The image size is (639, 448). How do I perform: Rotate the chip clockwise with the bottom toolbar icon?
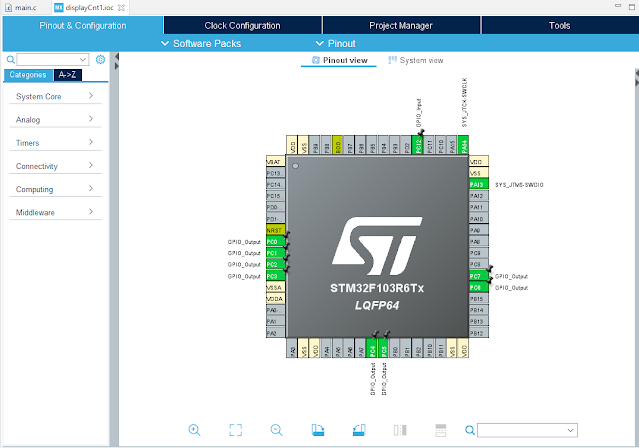317,430
